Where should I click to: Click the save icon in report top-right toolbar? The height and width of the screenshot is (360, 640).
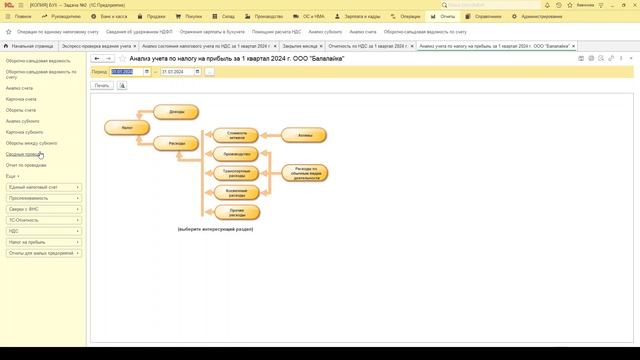coord(581,59)
